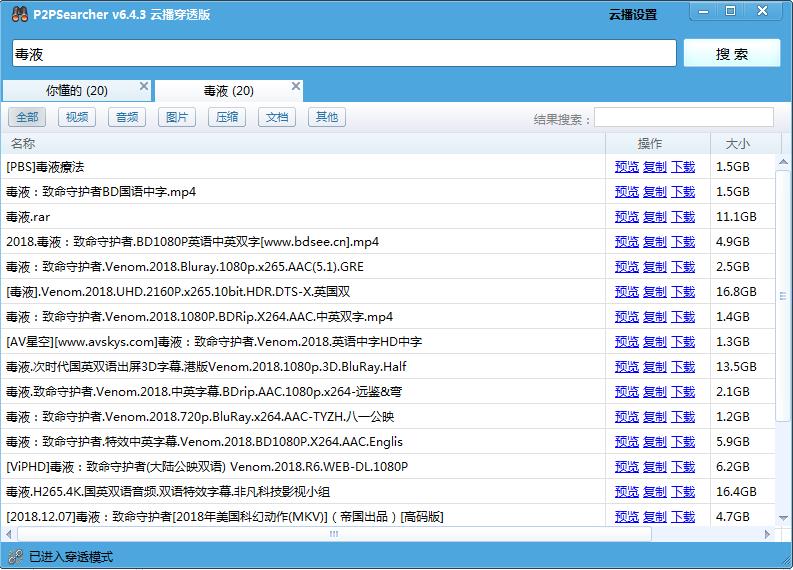
Task: Open 云播设置 cloud play settings
Action: [x=633, y=15]
